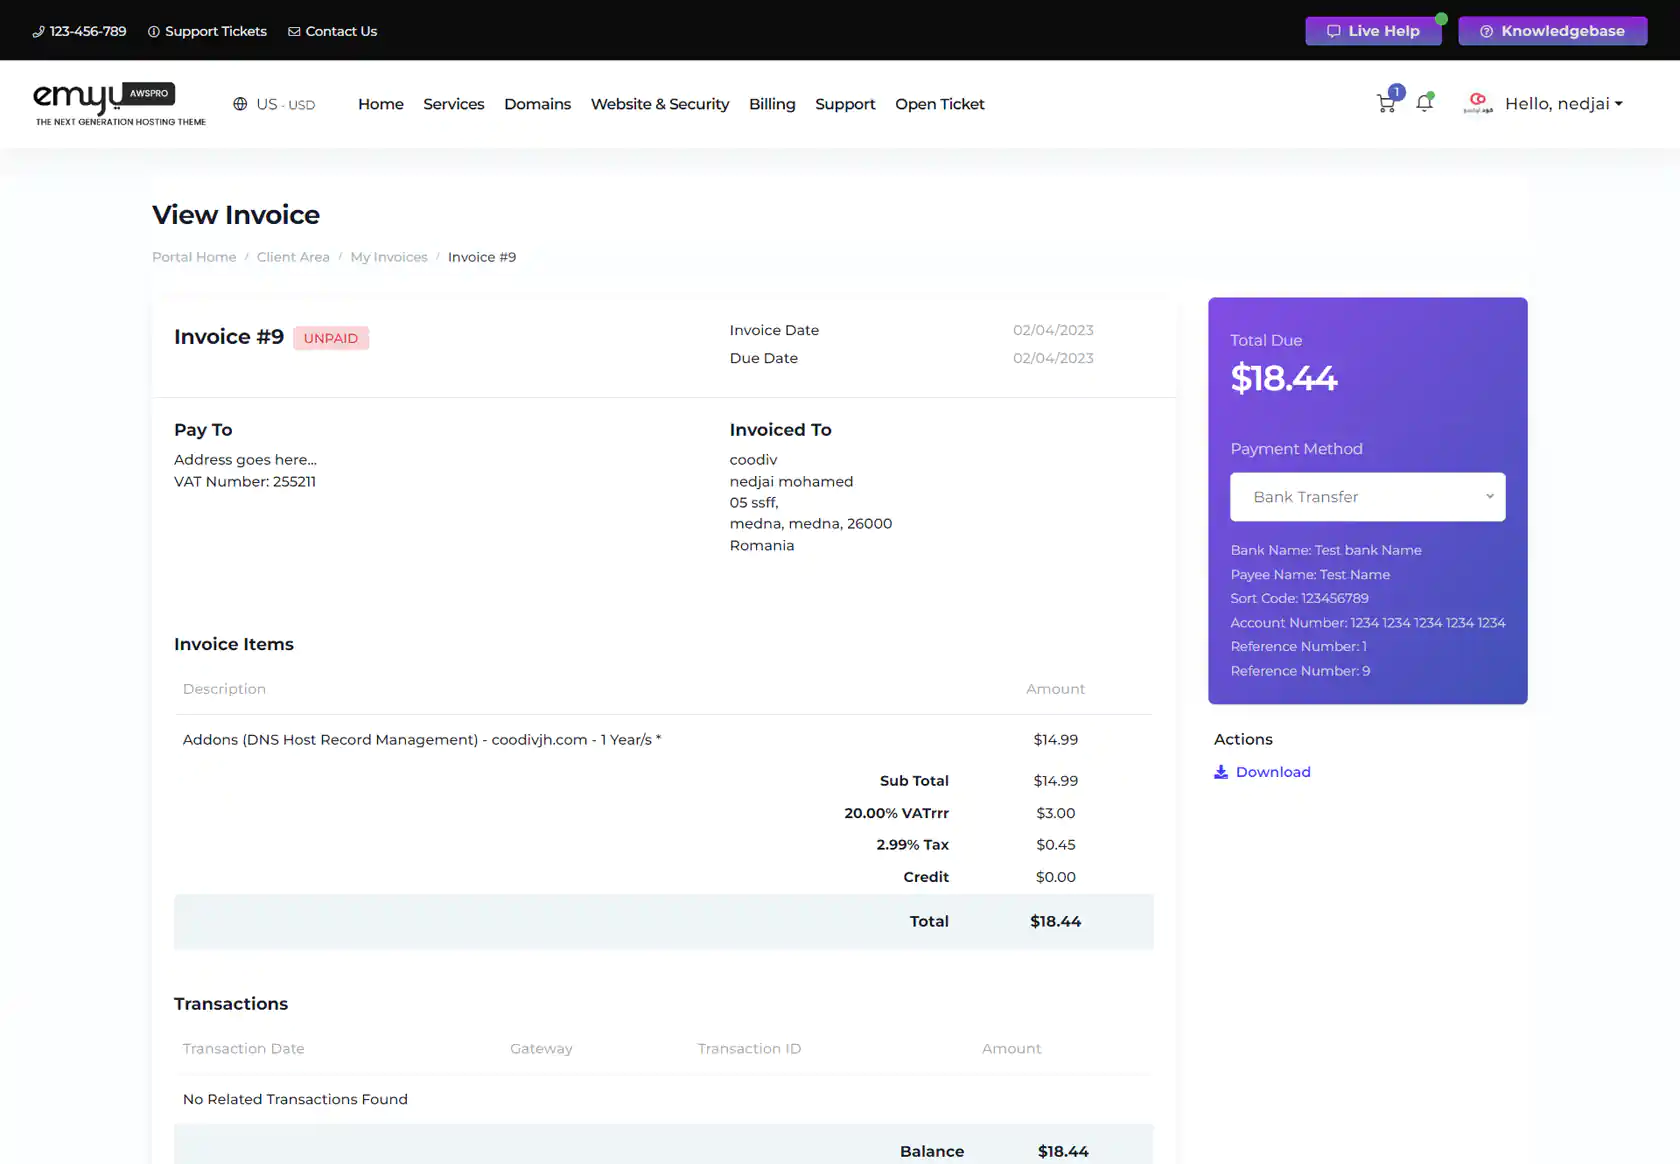Open the Support menu
Viewport: 1680px width, 1164px height.
[x=845, y=104]
